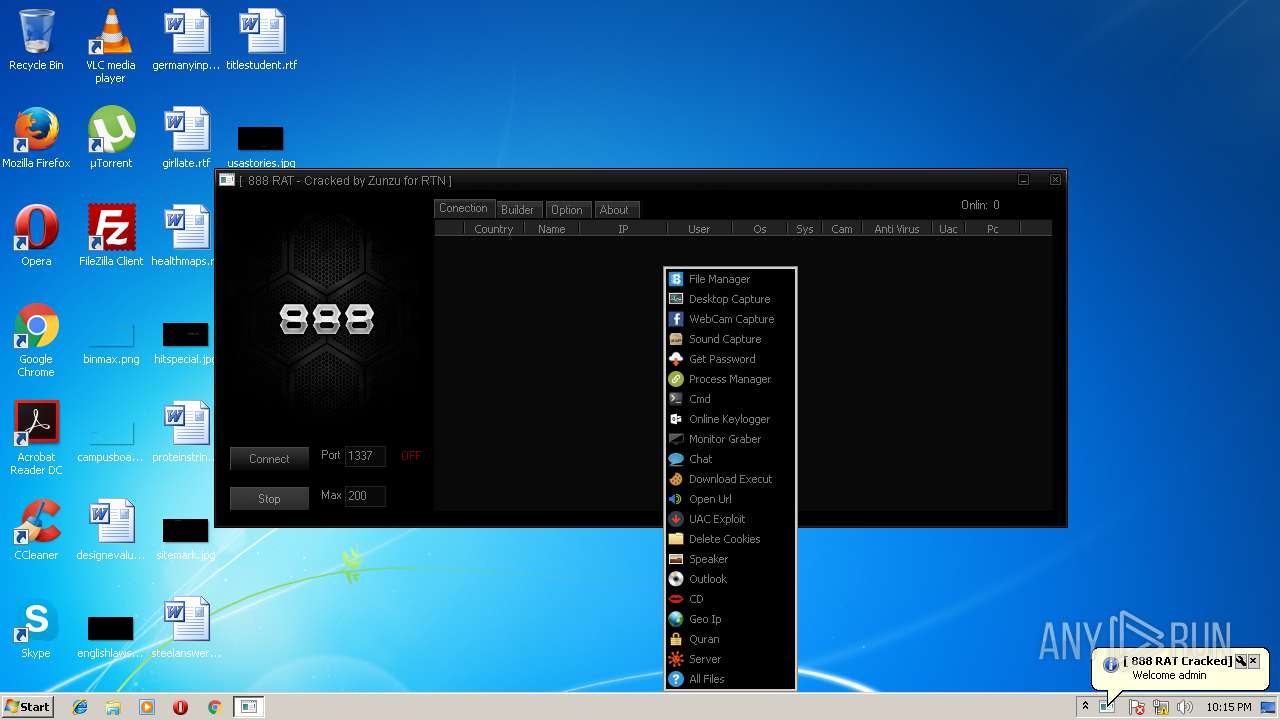Select the girllate.rtf desktop file
This screenshot has width=1280, height=720.
click(x=186, y=138)
